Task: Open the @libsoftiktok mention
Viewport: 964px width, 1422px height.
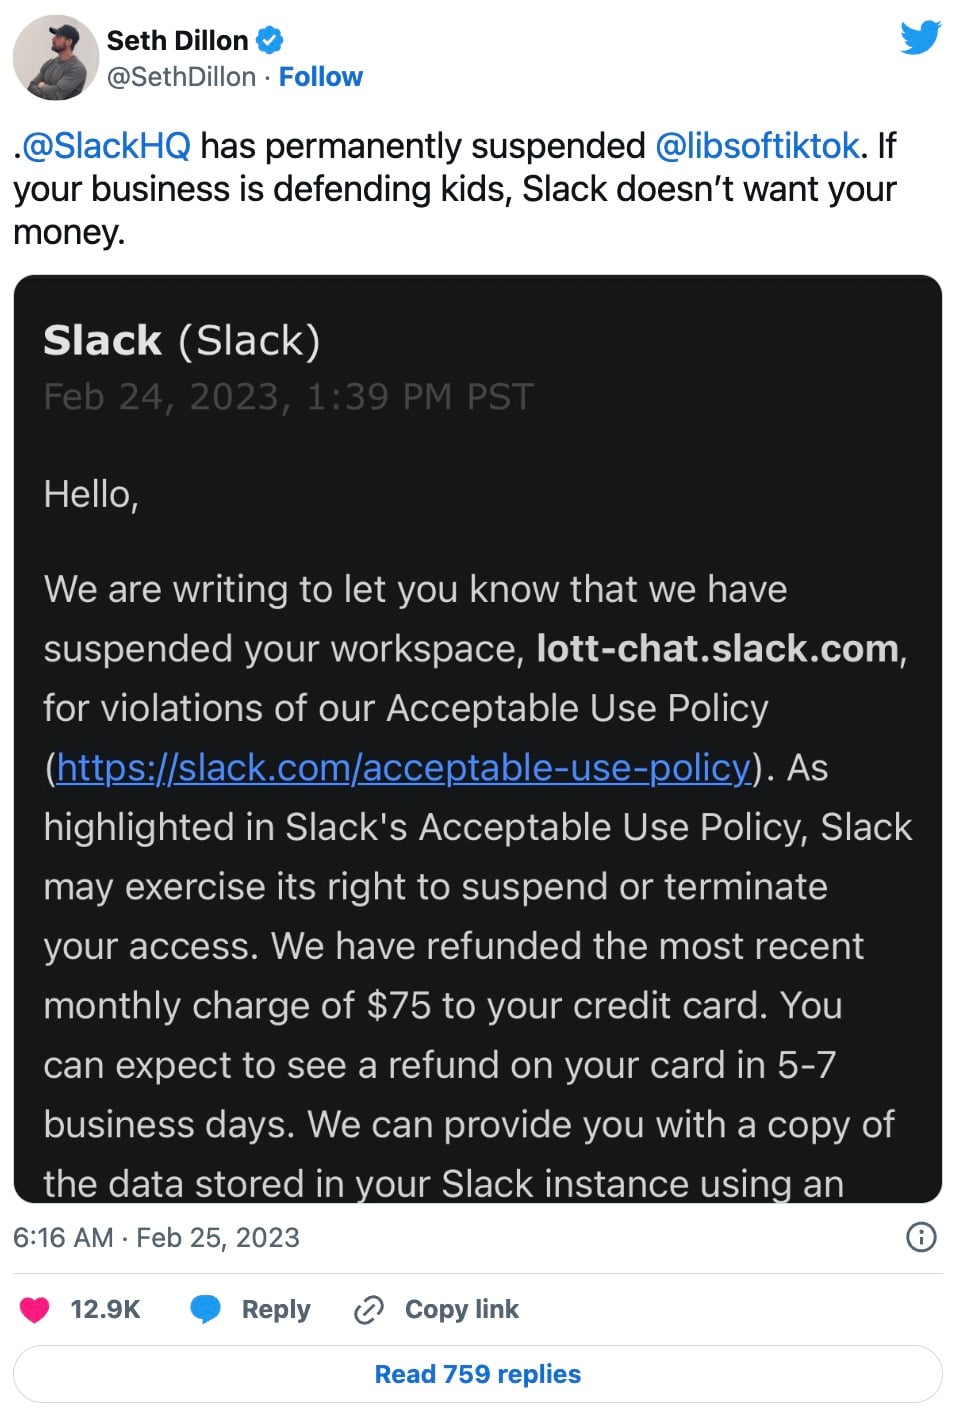Action: (757, 146)
